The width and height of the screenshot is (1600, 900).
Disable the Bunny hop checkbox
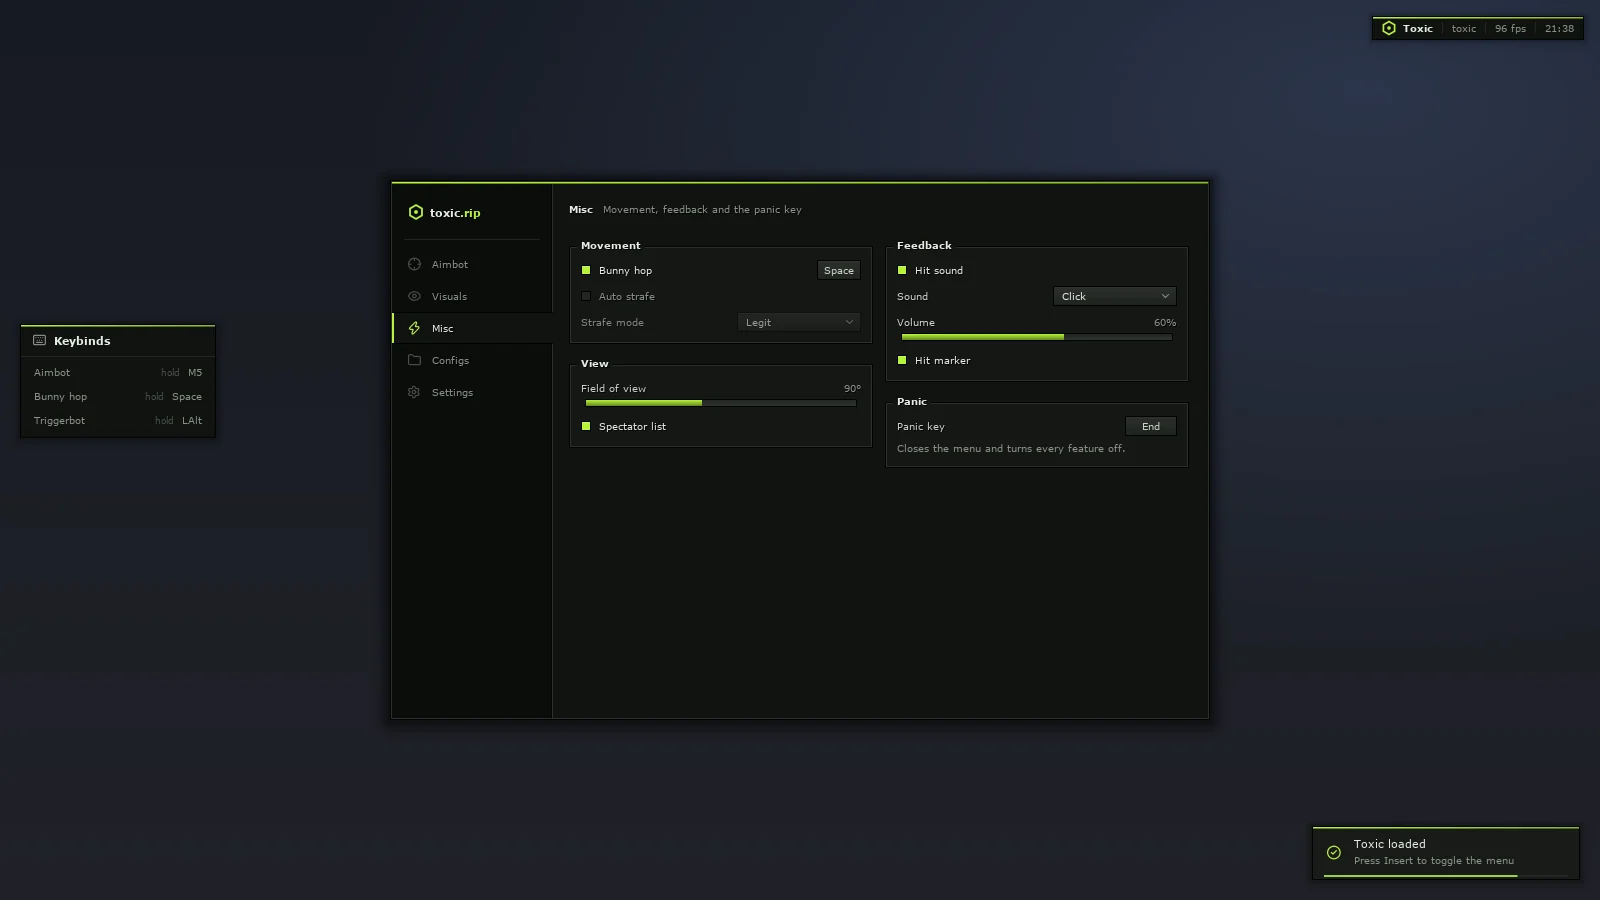[586, 270]
